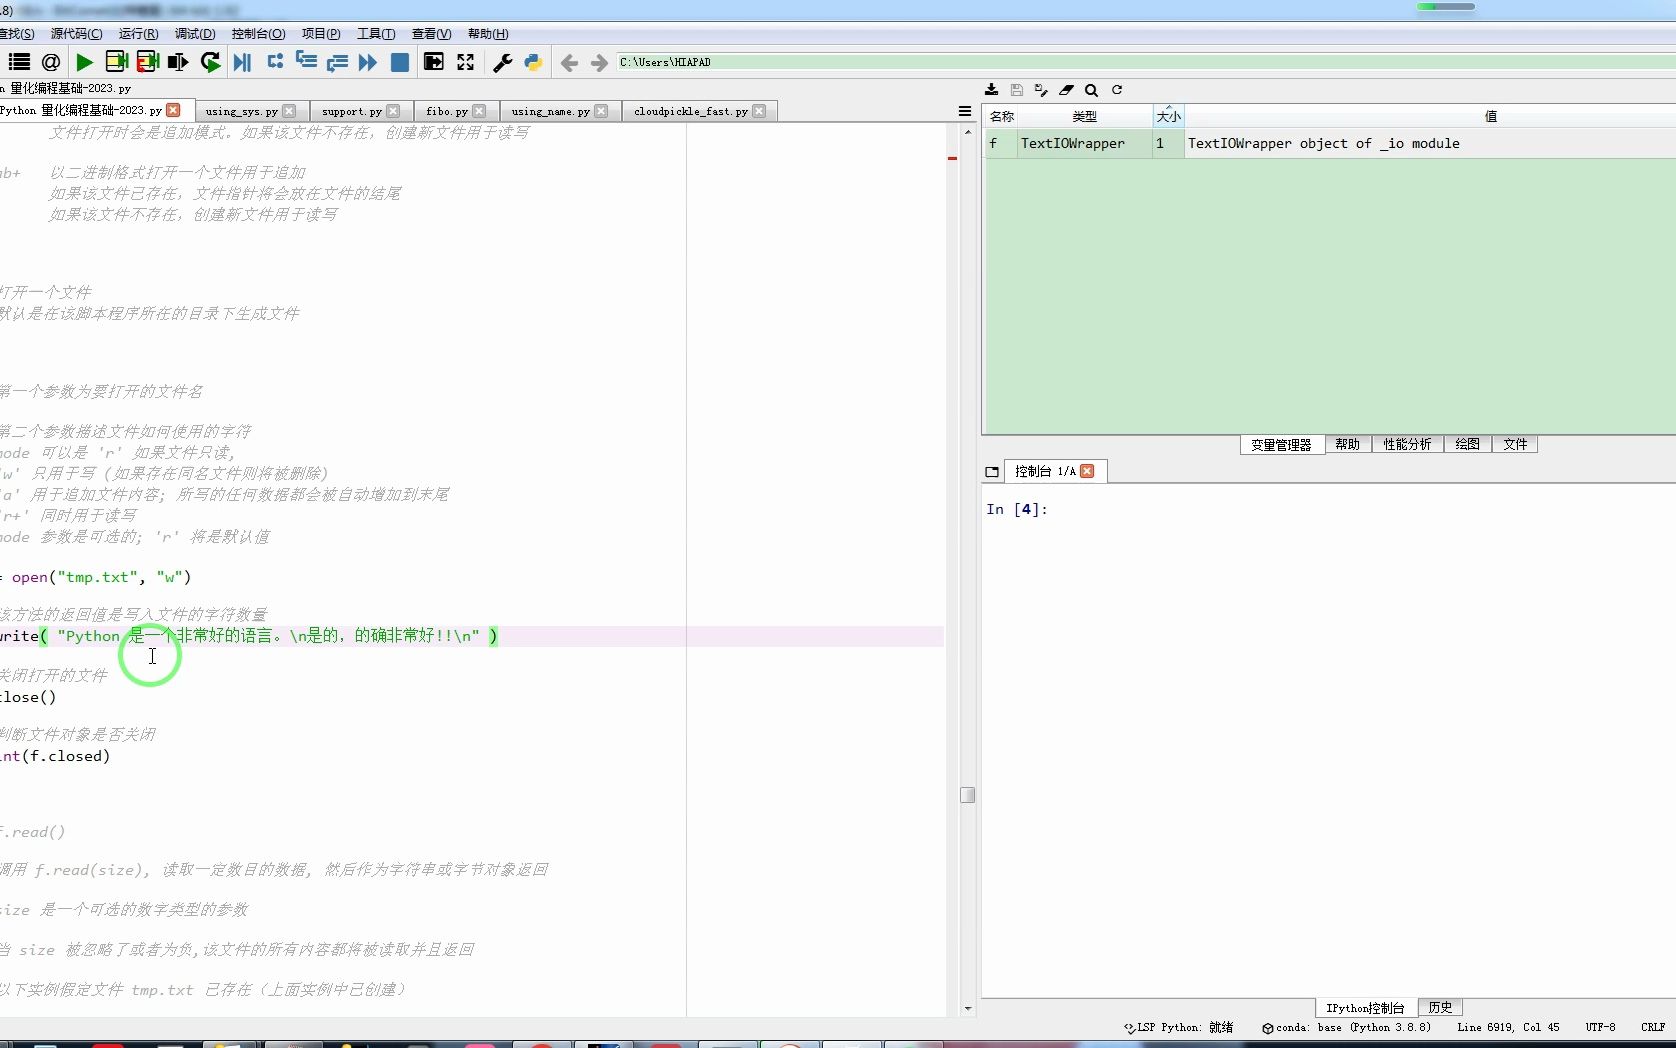1676x1048 pixels.
Task: Close the 控制台 1/A console tab
Action: click(1087, 471)
